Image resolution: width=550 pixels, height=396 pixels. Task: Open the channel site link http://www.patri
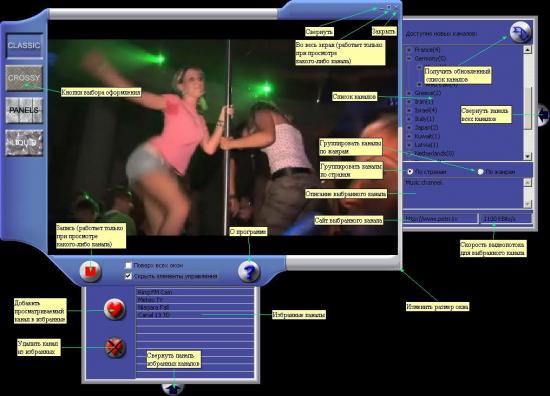click(x=440, y=219)
